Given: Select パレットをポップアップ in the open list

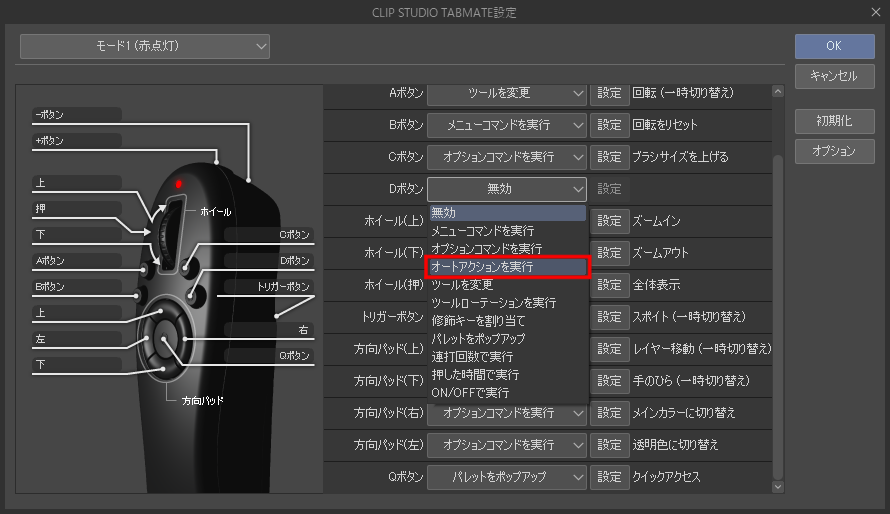Looking at the screenshot, I should (508, 339).
